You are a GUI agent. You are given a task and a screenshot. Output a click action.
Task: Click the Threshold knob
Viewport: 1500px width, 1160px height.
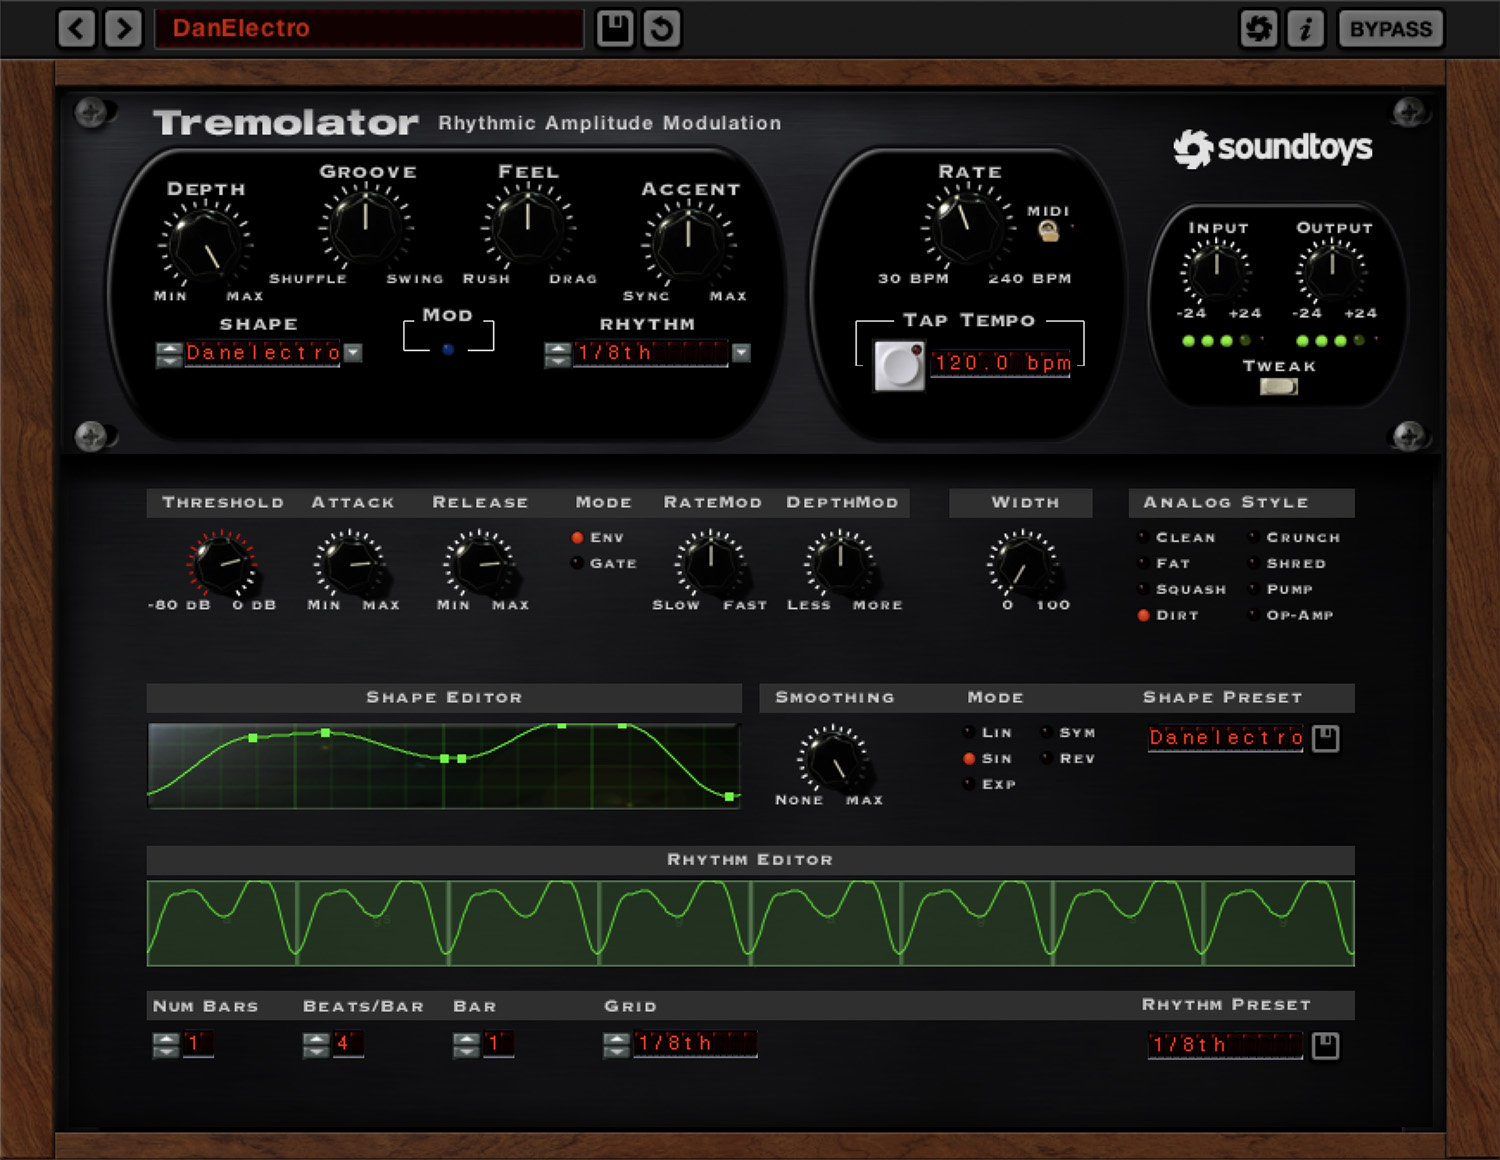tap(221, 563)
